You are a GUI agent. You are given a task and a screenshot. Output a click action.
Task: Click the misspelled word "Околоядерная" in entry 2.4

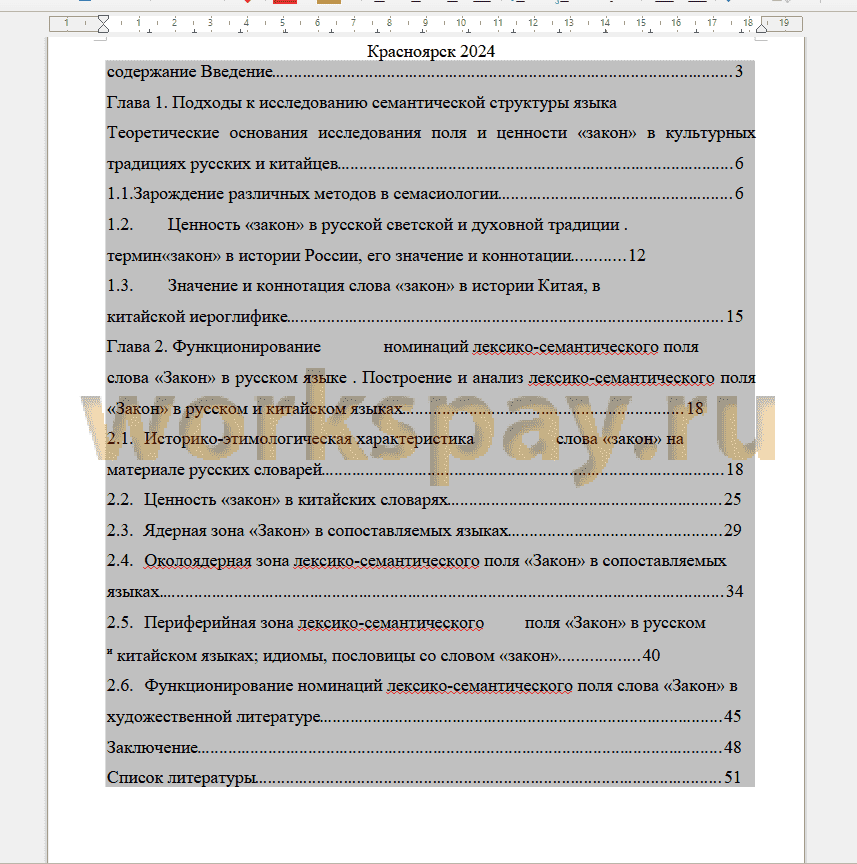(x=197, y=561)
